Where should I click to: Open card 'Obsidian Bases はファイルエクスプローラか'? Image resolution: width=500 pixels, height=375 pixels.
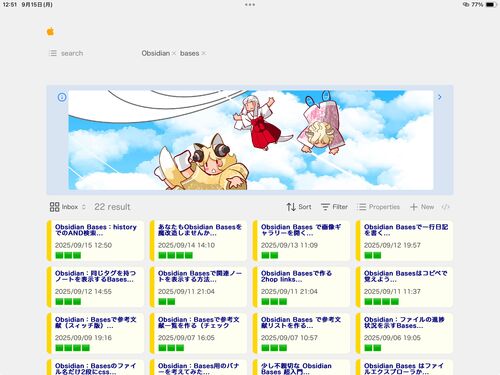(x=405, y=367)
